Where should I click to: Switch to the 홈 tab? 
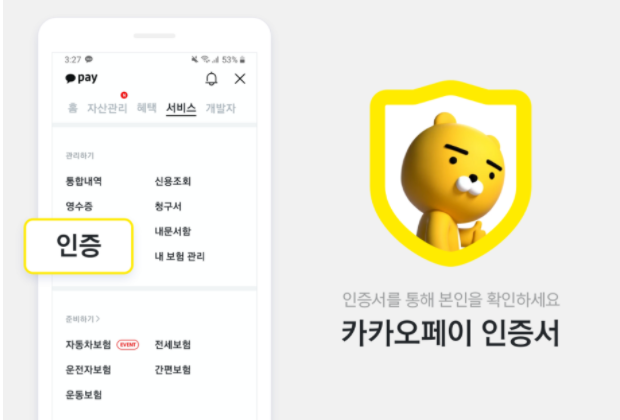[73, 108]
